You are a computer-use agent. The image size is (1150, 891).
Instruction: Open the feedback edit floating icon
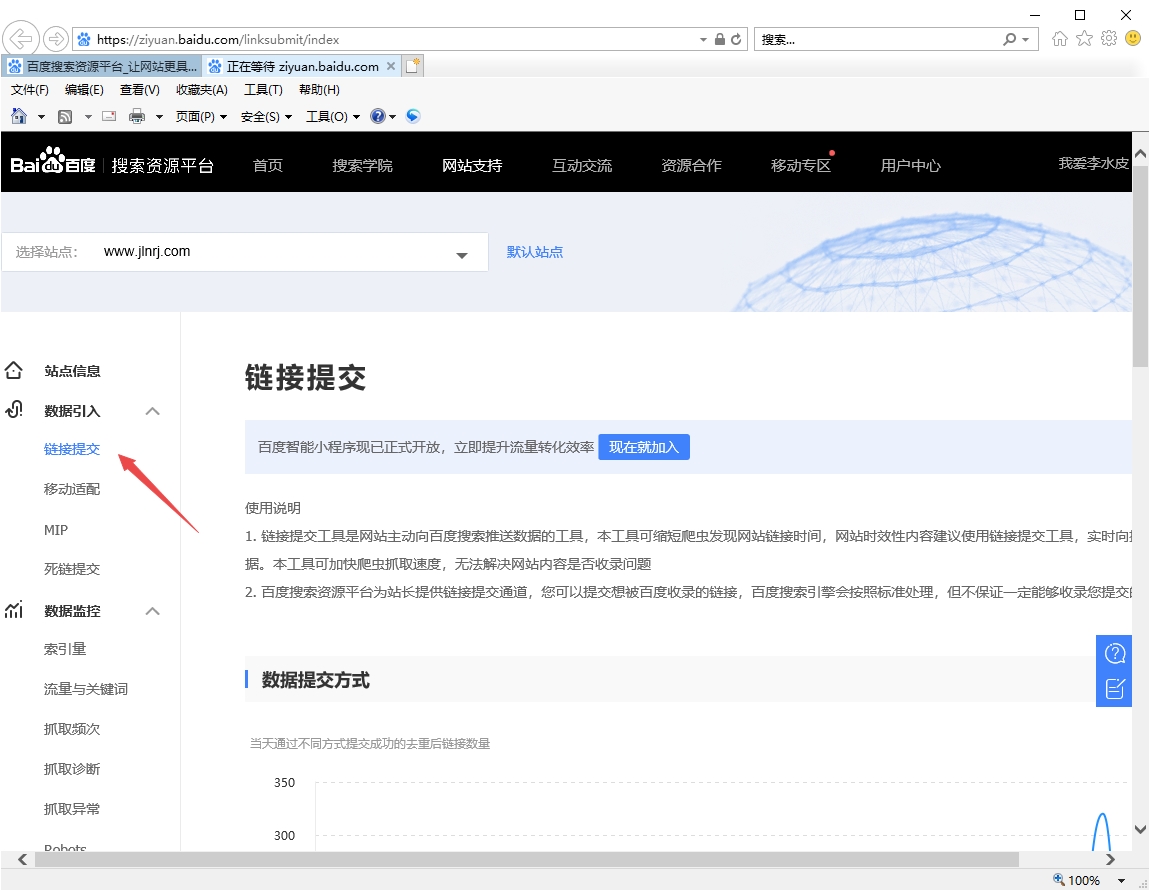point(1114,688)
